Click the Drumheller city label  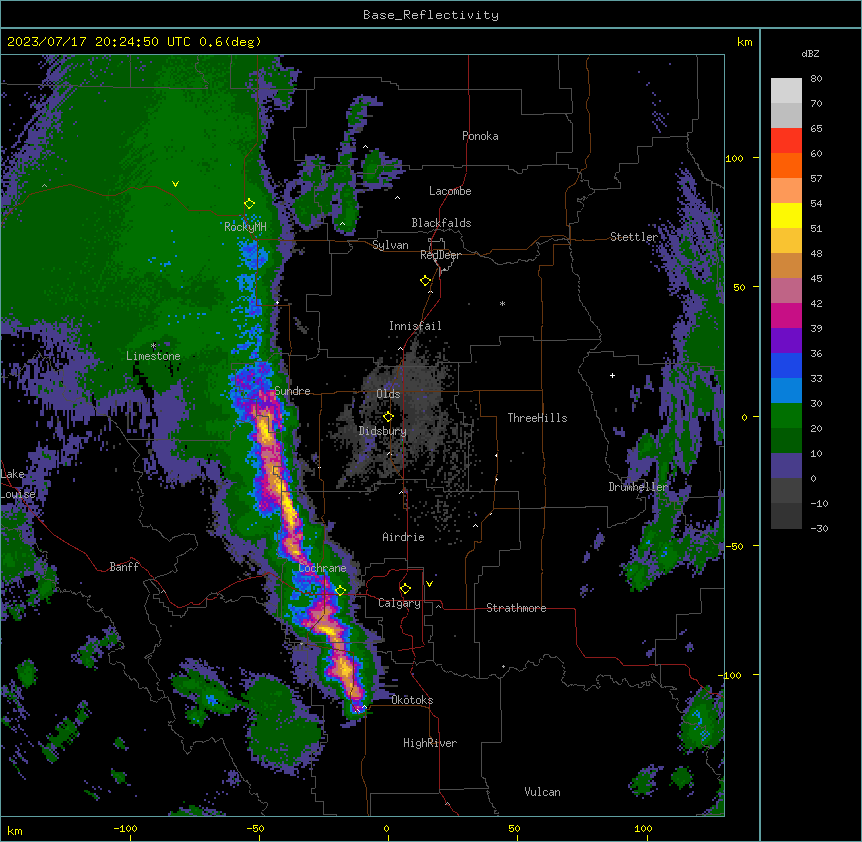(x=638, y=487)
